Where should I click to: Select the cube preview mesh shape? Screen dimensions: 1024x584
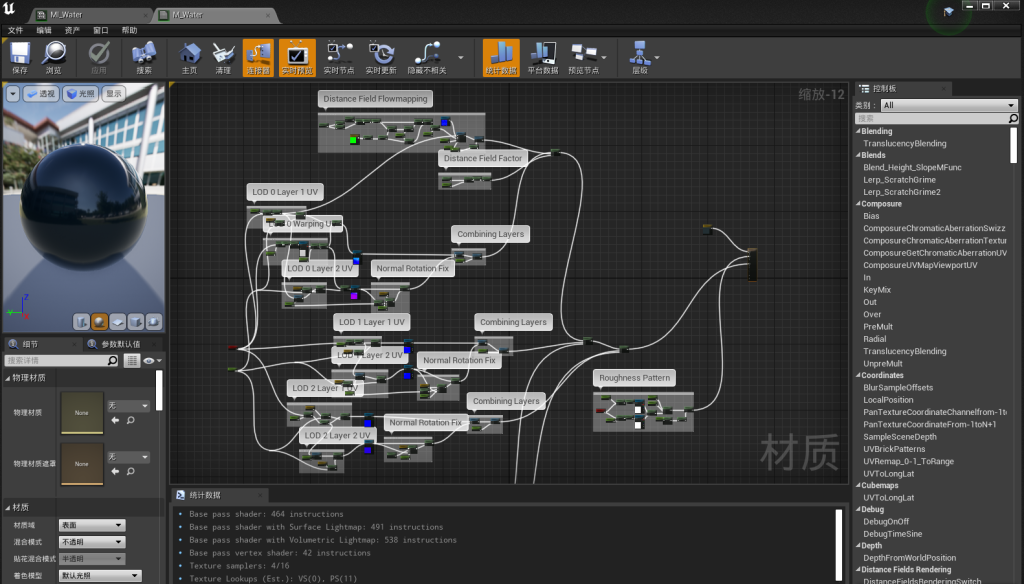(x=136, y=321)
